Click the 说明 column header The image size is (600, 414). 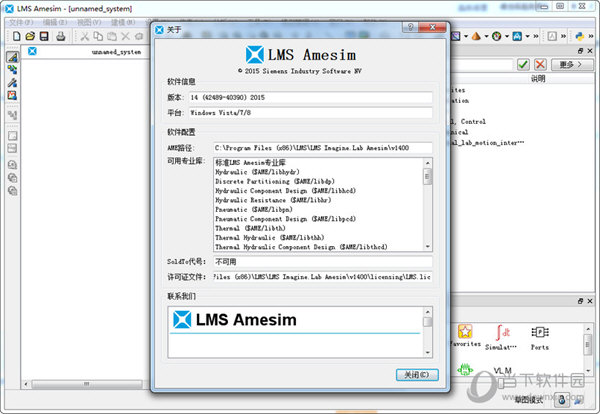coord(538,79)
